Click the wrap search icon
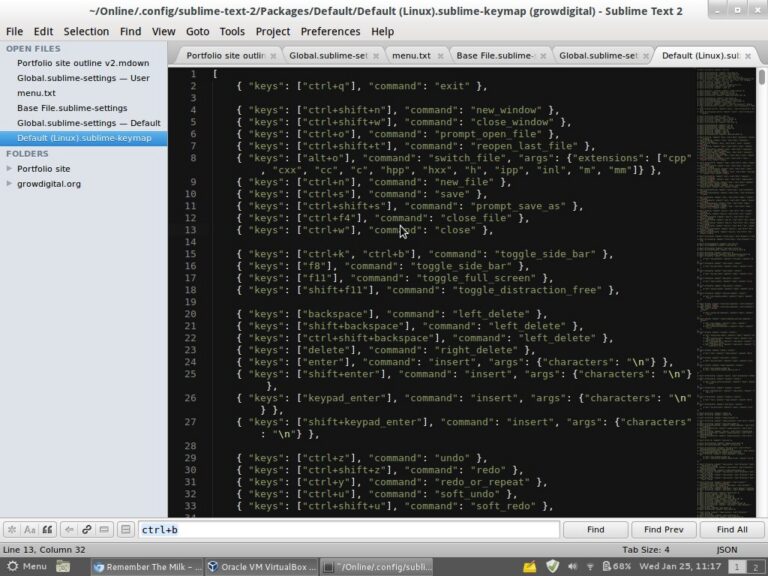This screenshot has width=768, height=576. tap(87, 529)
